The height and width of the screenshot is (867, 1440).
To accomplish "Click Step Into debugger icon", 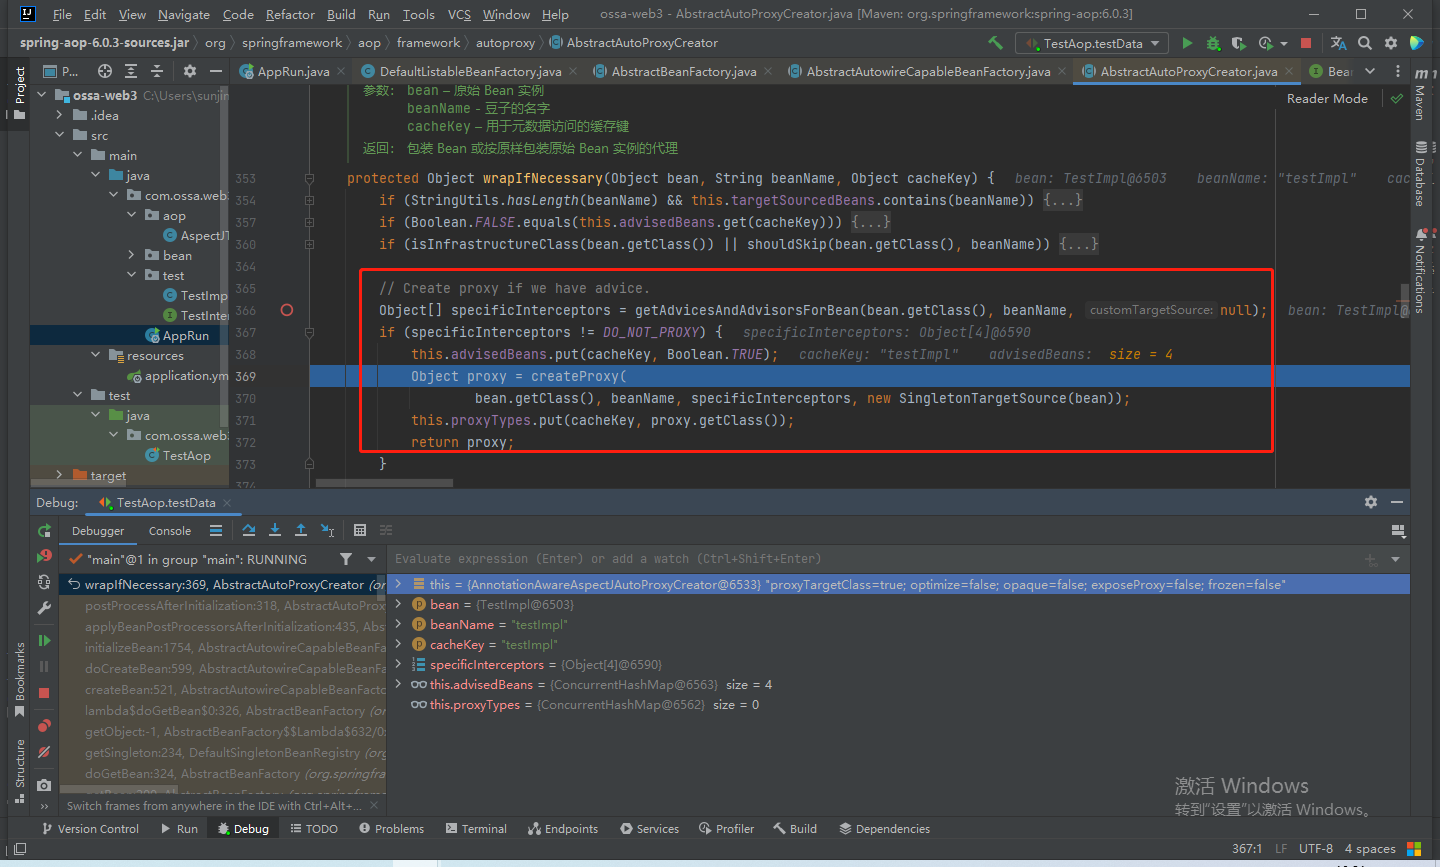I will click(x=275, y=530).
